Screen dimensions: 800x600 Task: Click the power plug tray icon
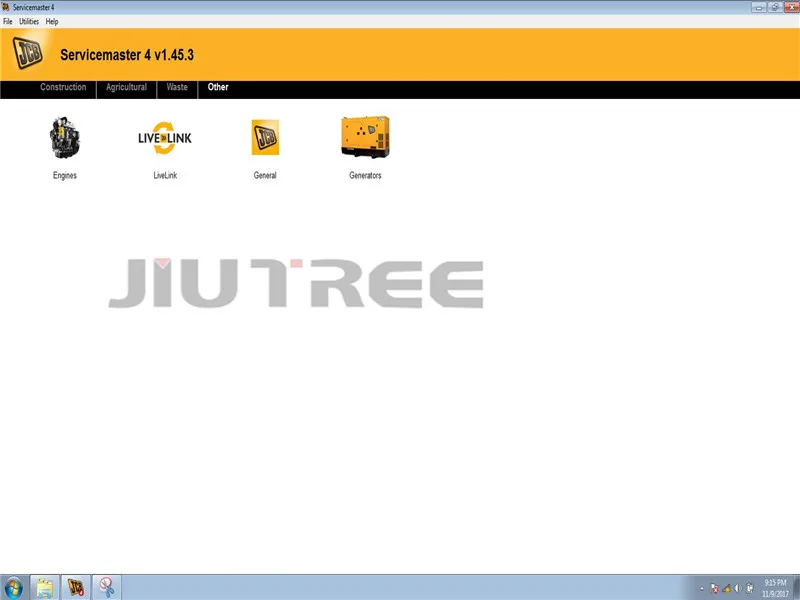[749, 588]
